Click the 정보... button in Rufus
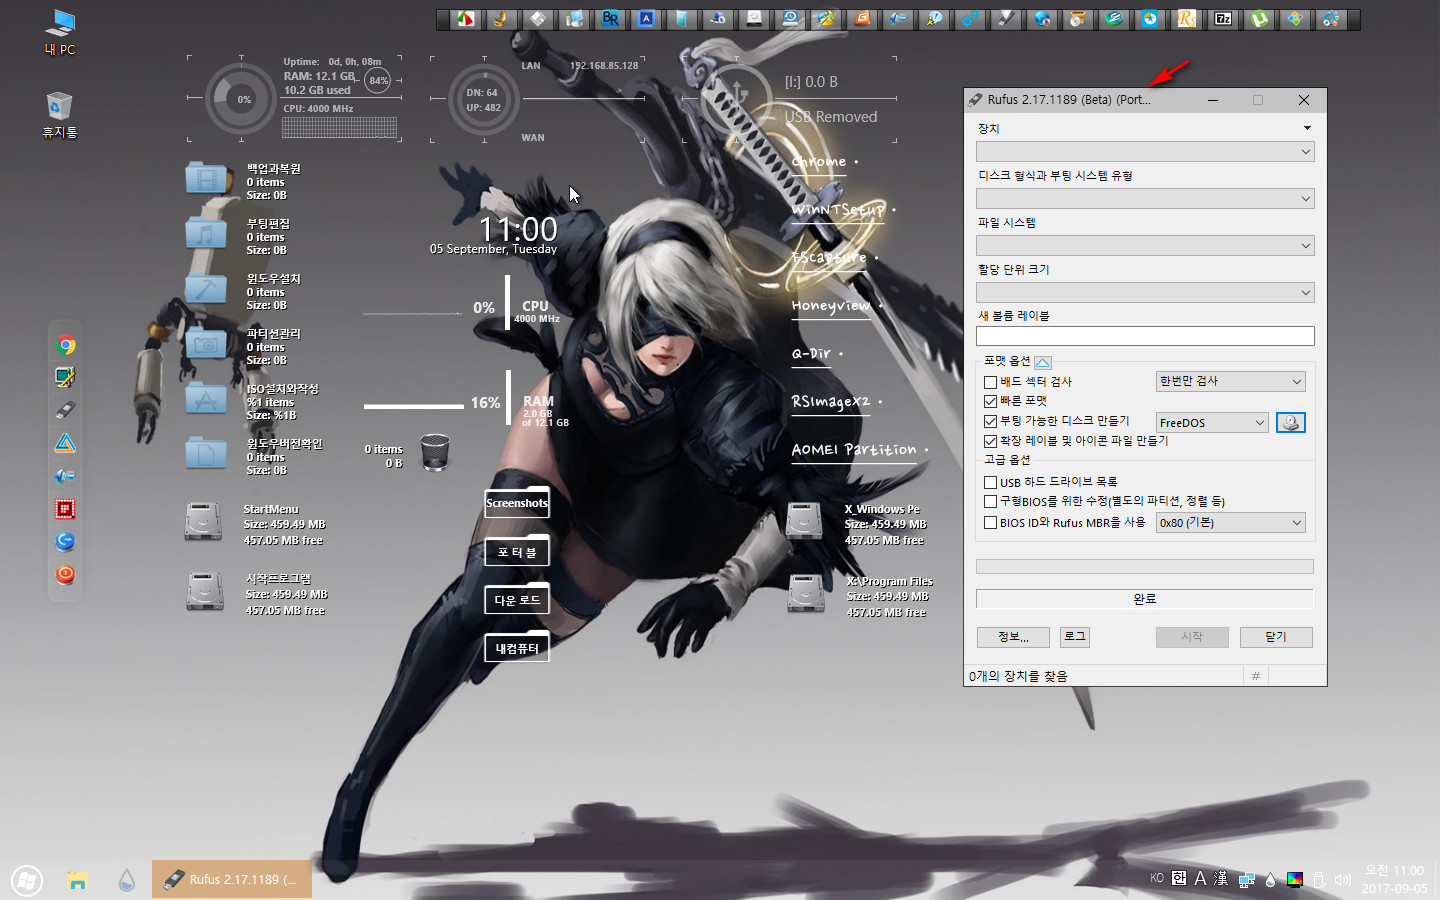The height and width of the screenshot is (900, 1440). [1013, 637]
